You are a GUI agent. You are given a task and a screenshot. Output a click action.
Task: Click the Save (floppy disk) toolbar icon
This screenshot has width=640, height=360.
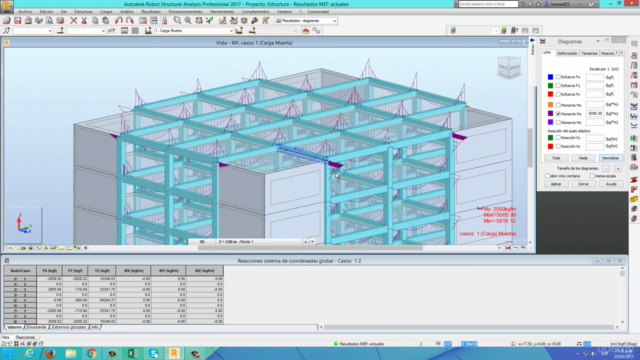coord(18,20)
